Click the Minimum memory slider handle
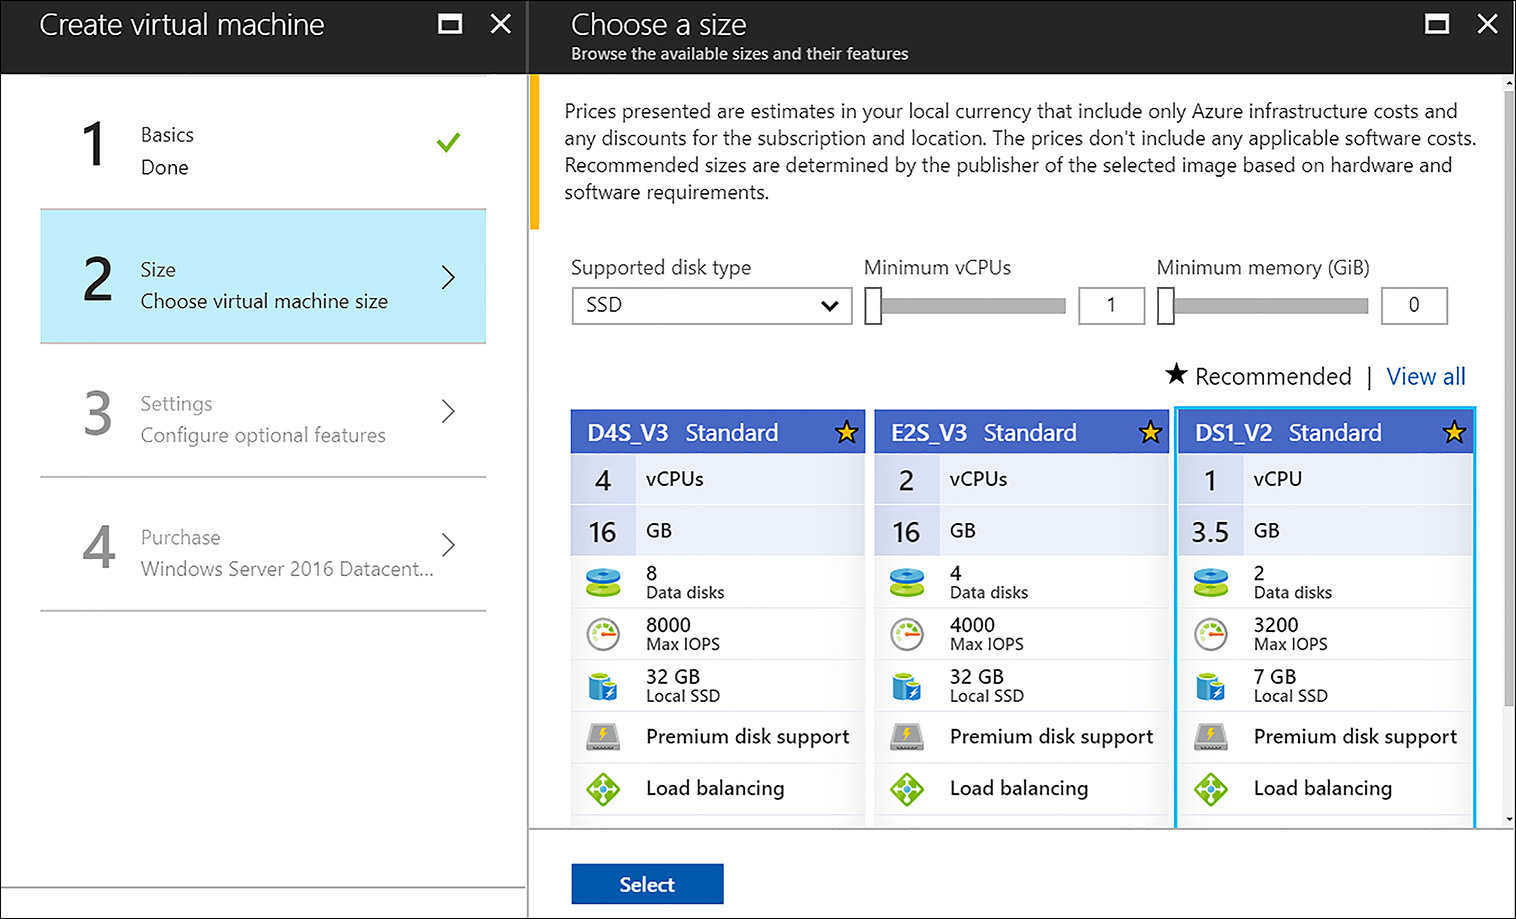This screenshot has width=1516, height=919. pyautogui.click(x=1166, y=306)
